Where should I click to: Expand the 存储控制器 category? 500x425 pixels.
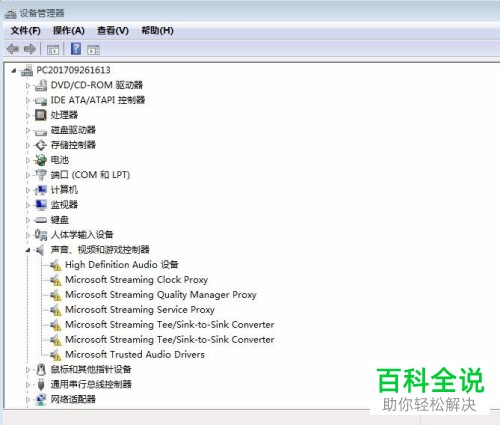(x=28, y=145)
